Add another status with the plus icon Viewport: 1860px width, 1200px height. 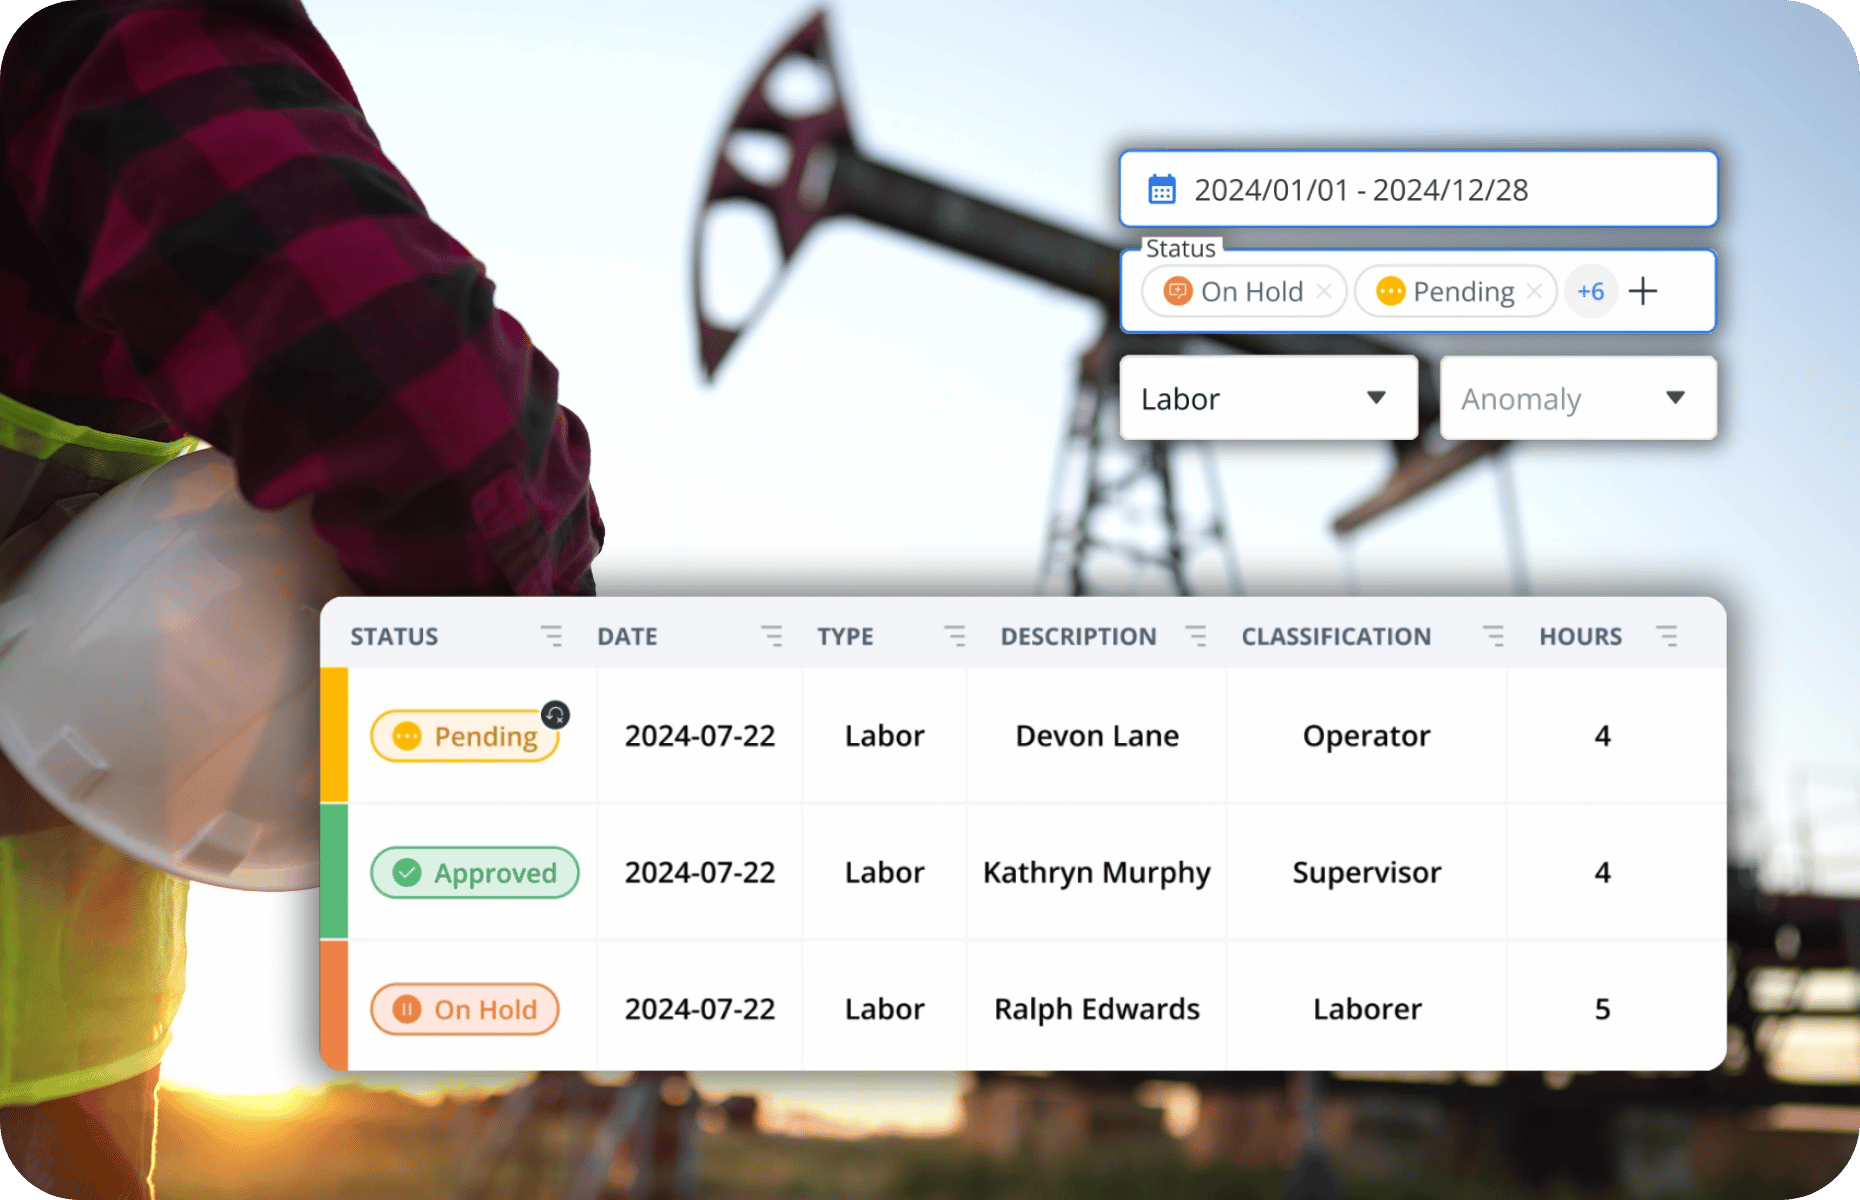(1643, 291)
